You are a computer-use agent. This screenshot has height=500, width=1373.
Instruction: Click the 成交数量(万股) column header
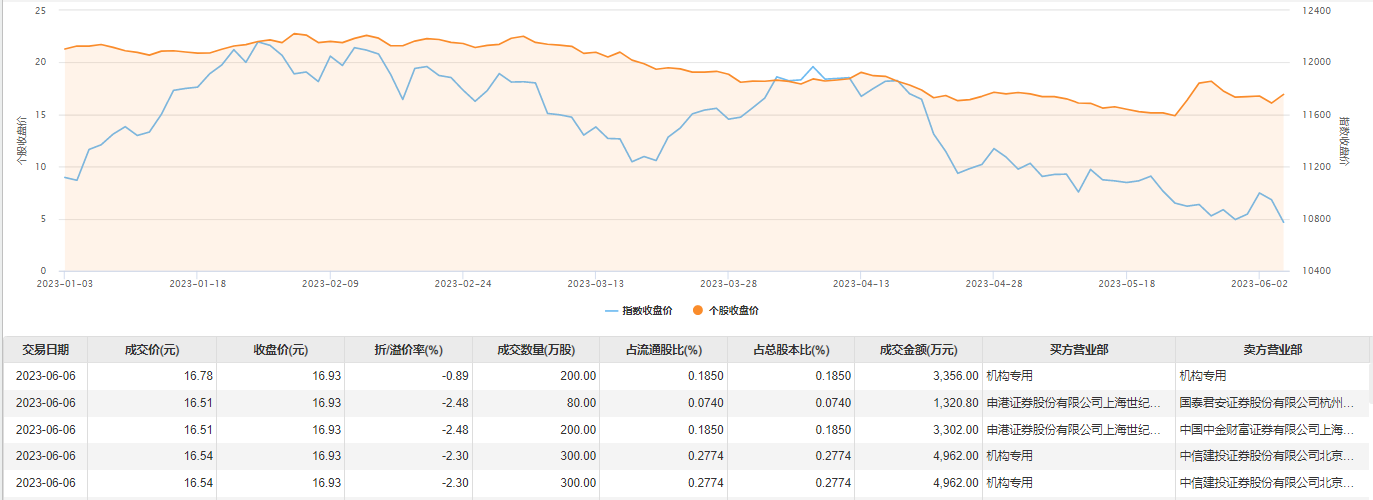(x=536, y=350)
